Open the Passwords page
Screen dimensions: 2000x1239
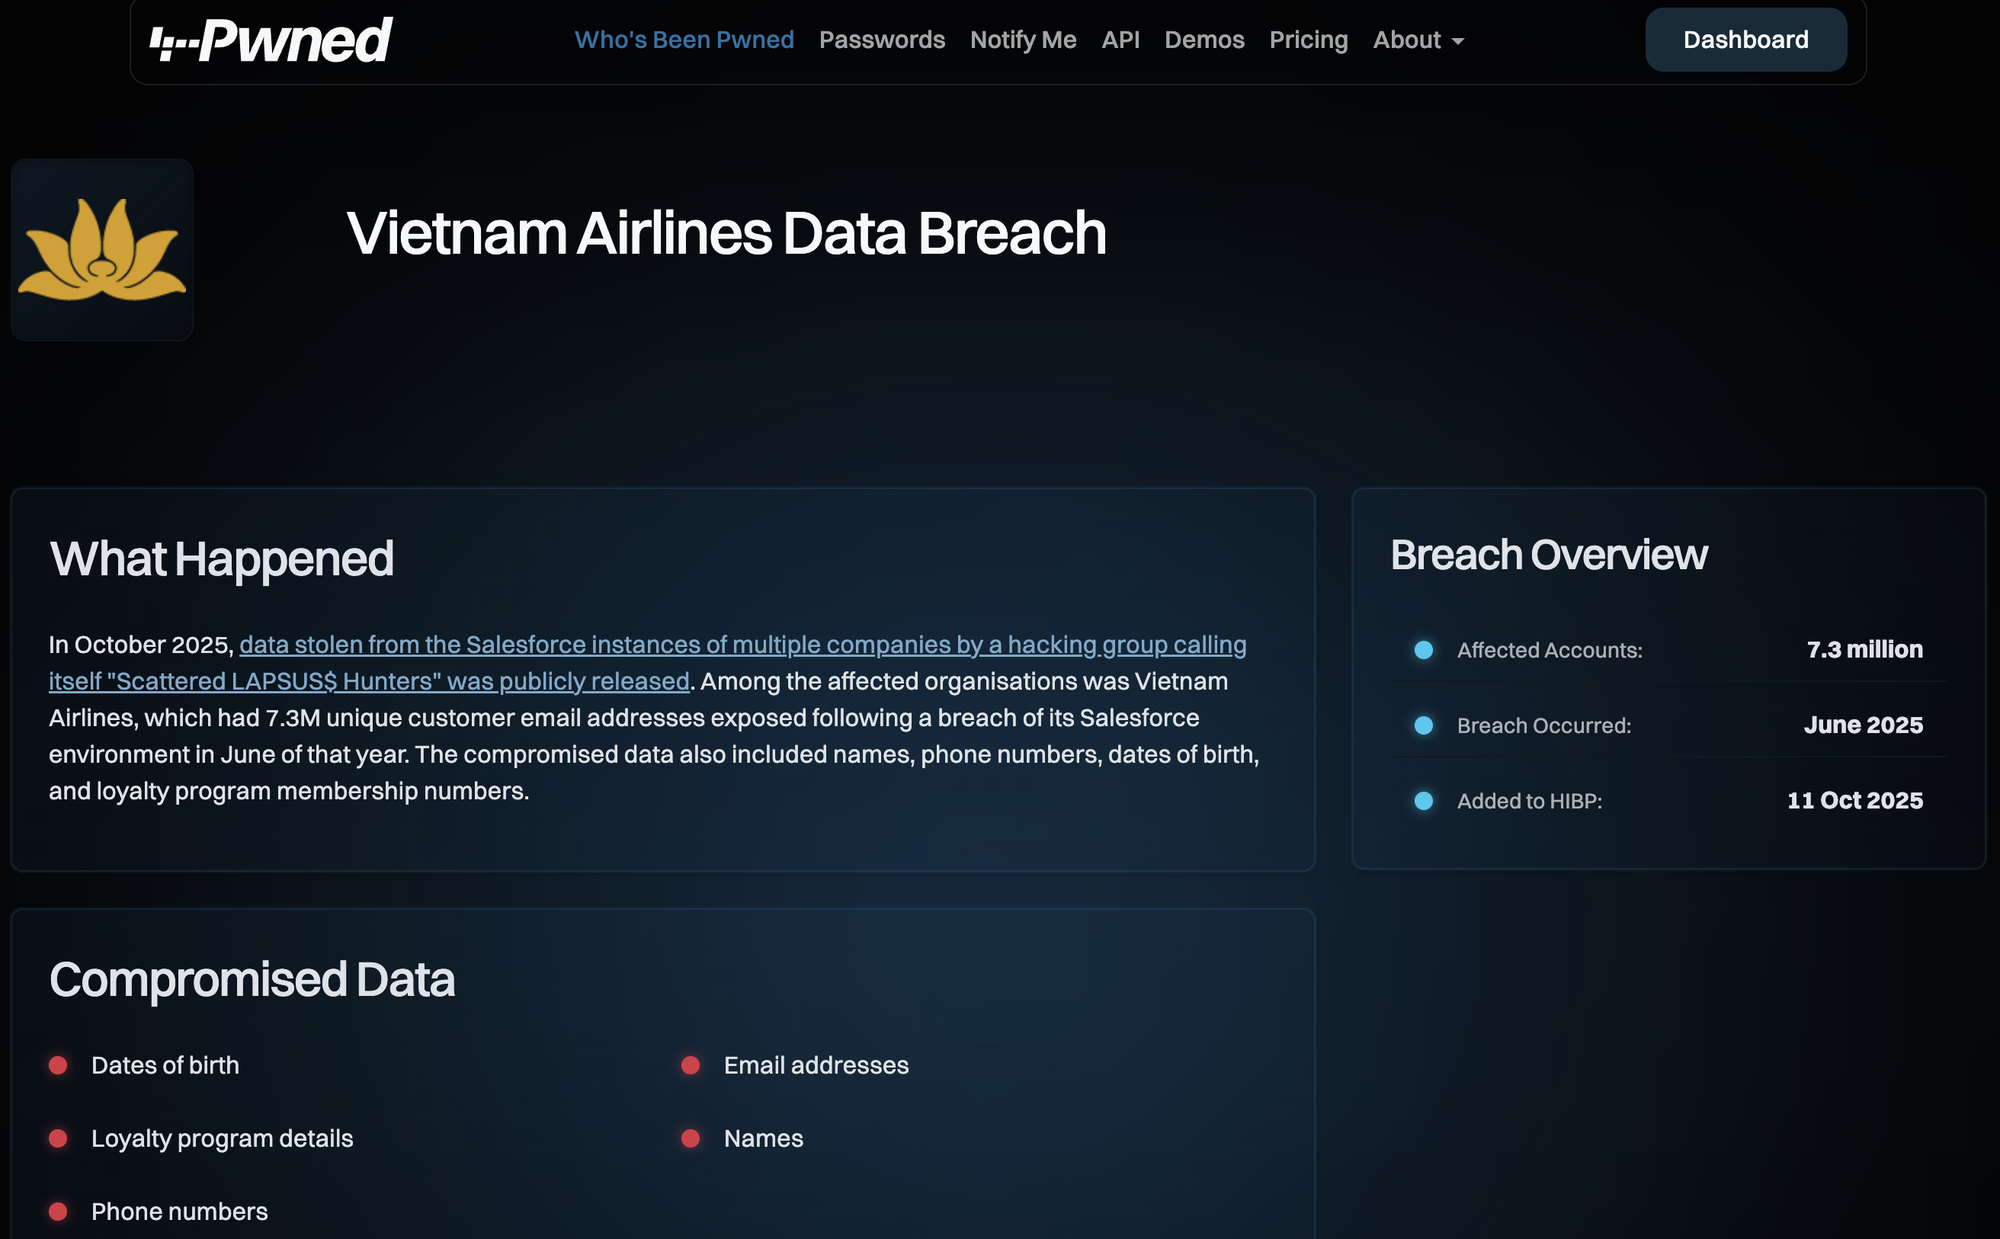click(882, 40)
